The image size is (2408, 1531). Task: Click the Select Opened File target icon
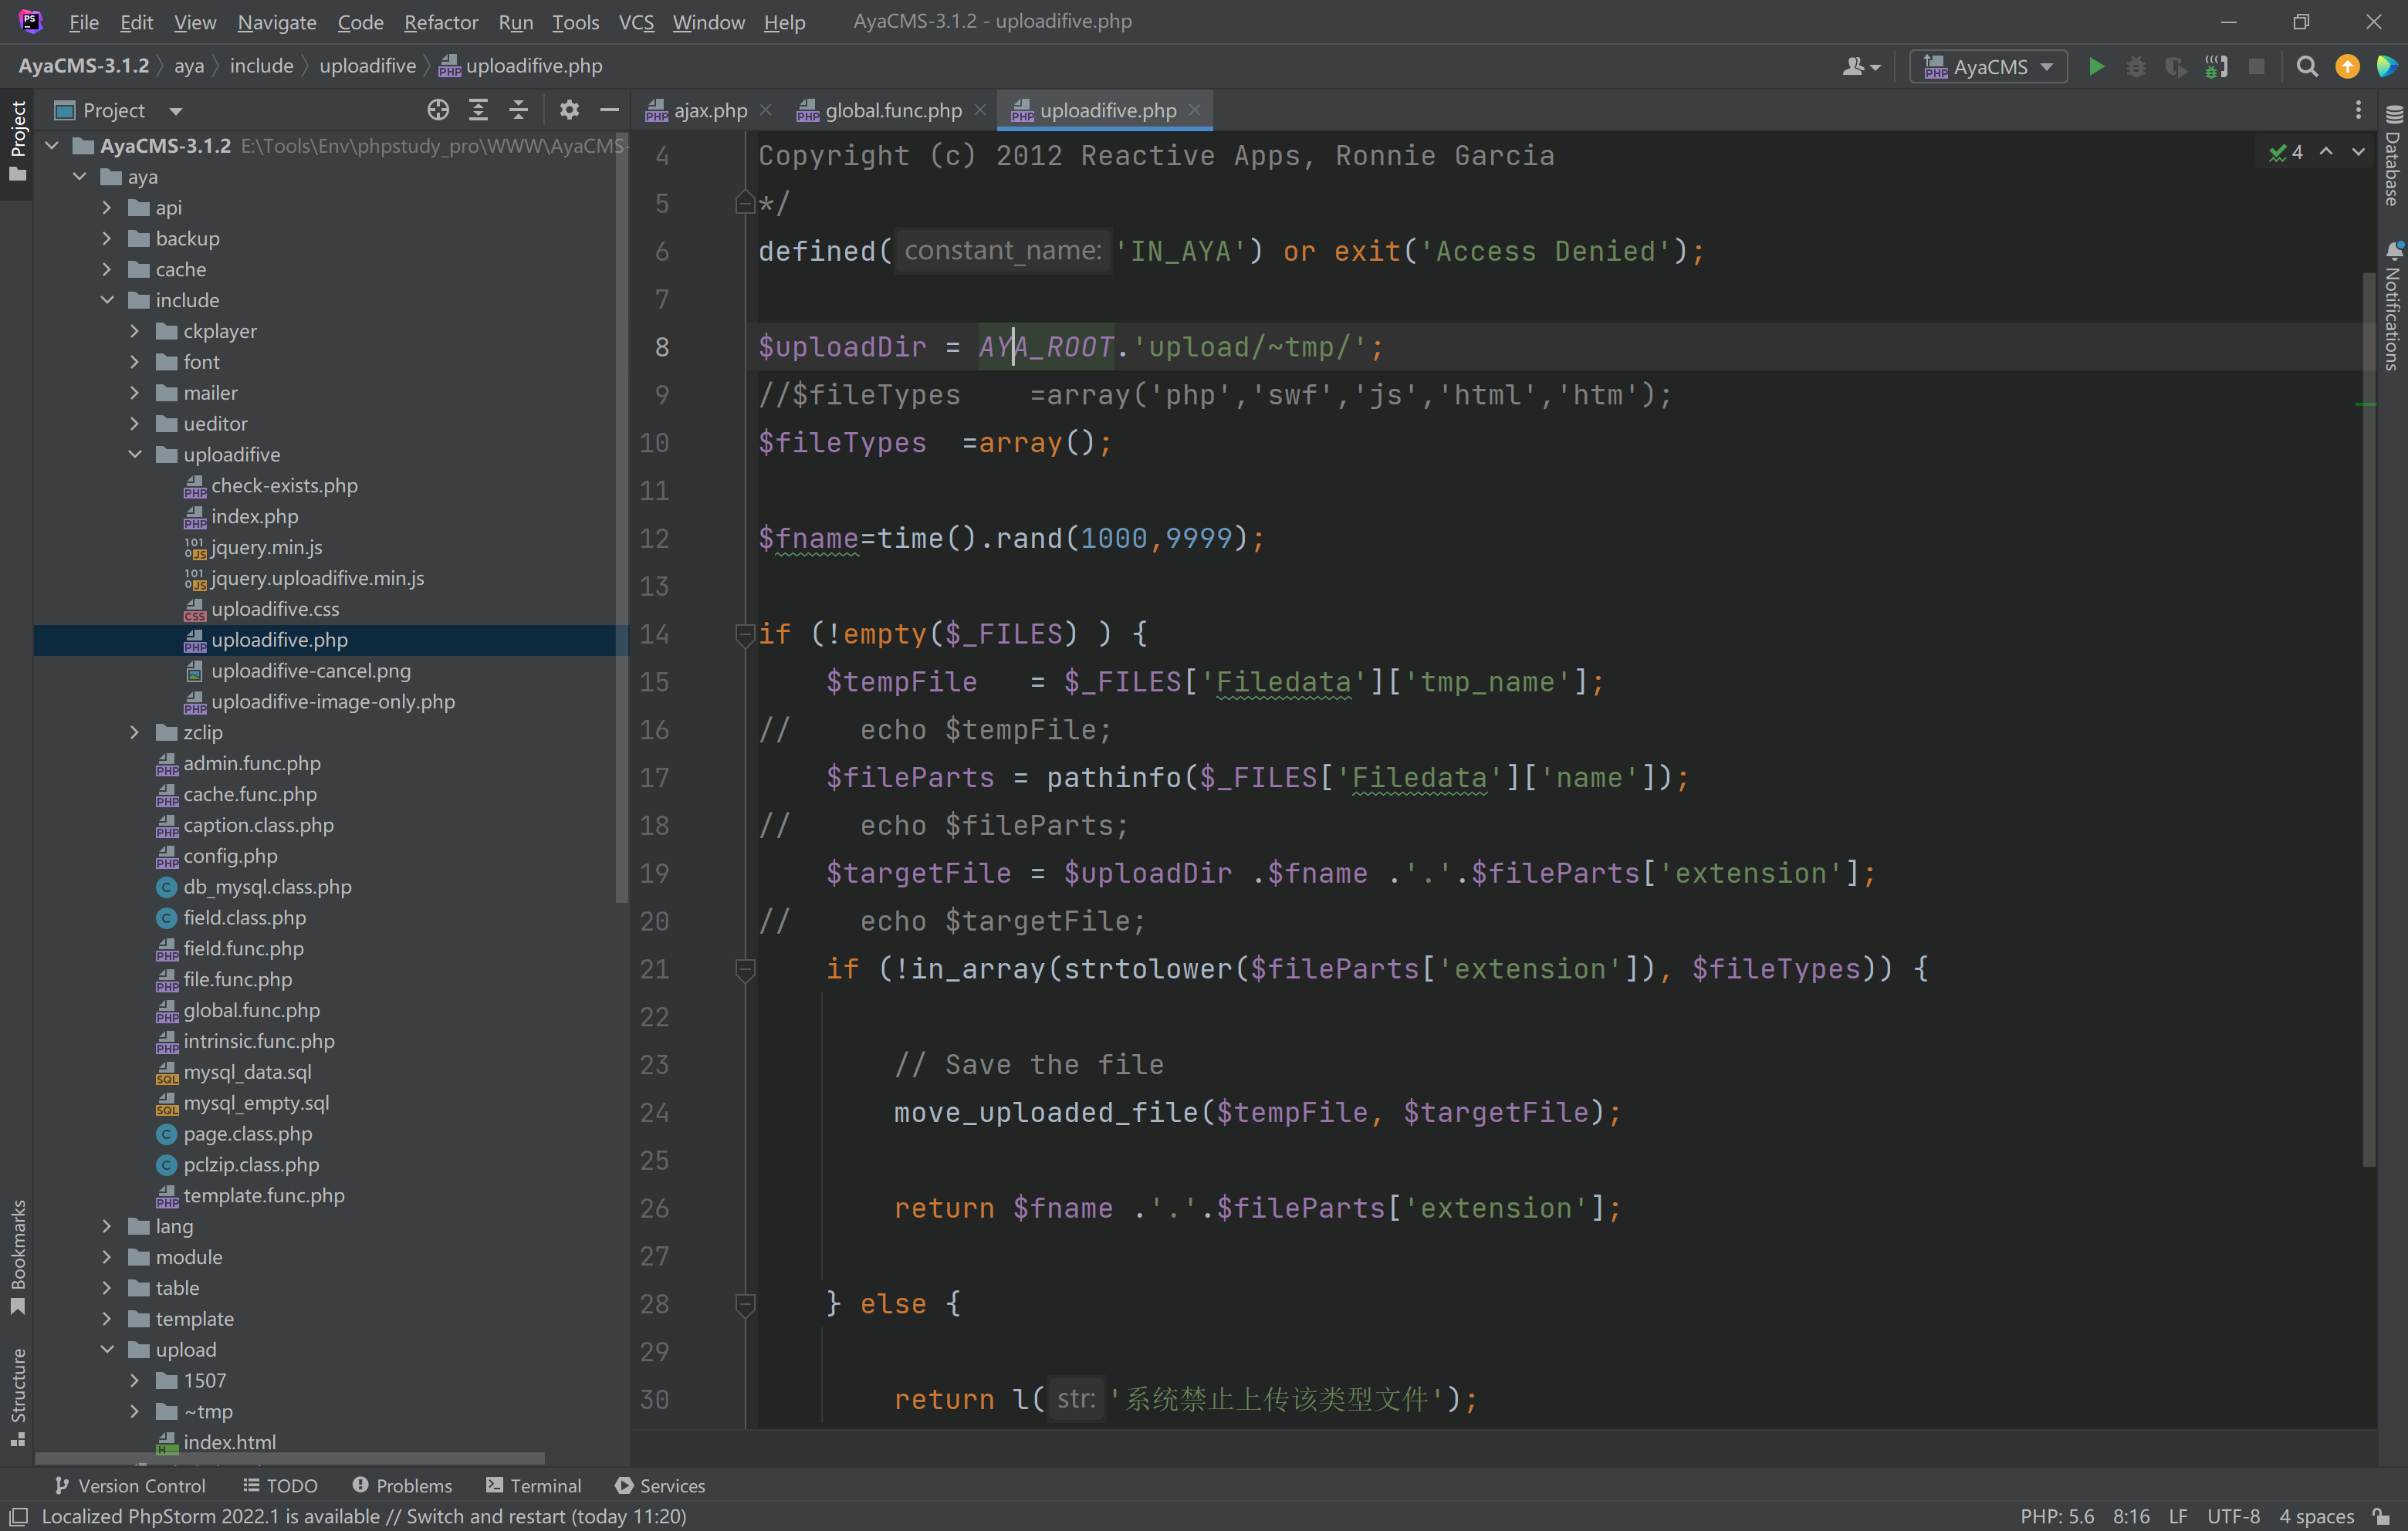point(438,110)
